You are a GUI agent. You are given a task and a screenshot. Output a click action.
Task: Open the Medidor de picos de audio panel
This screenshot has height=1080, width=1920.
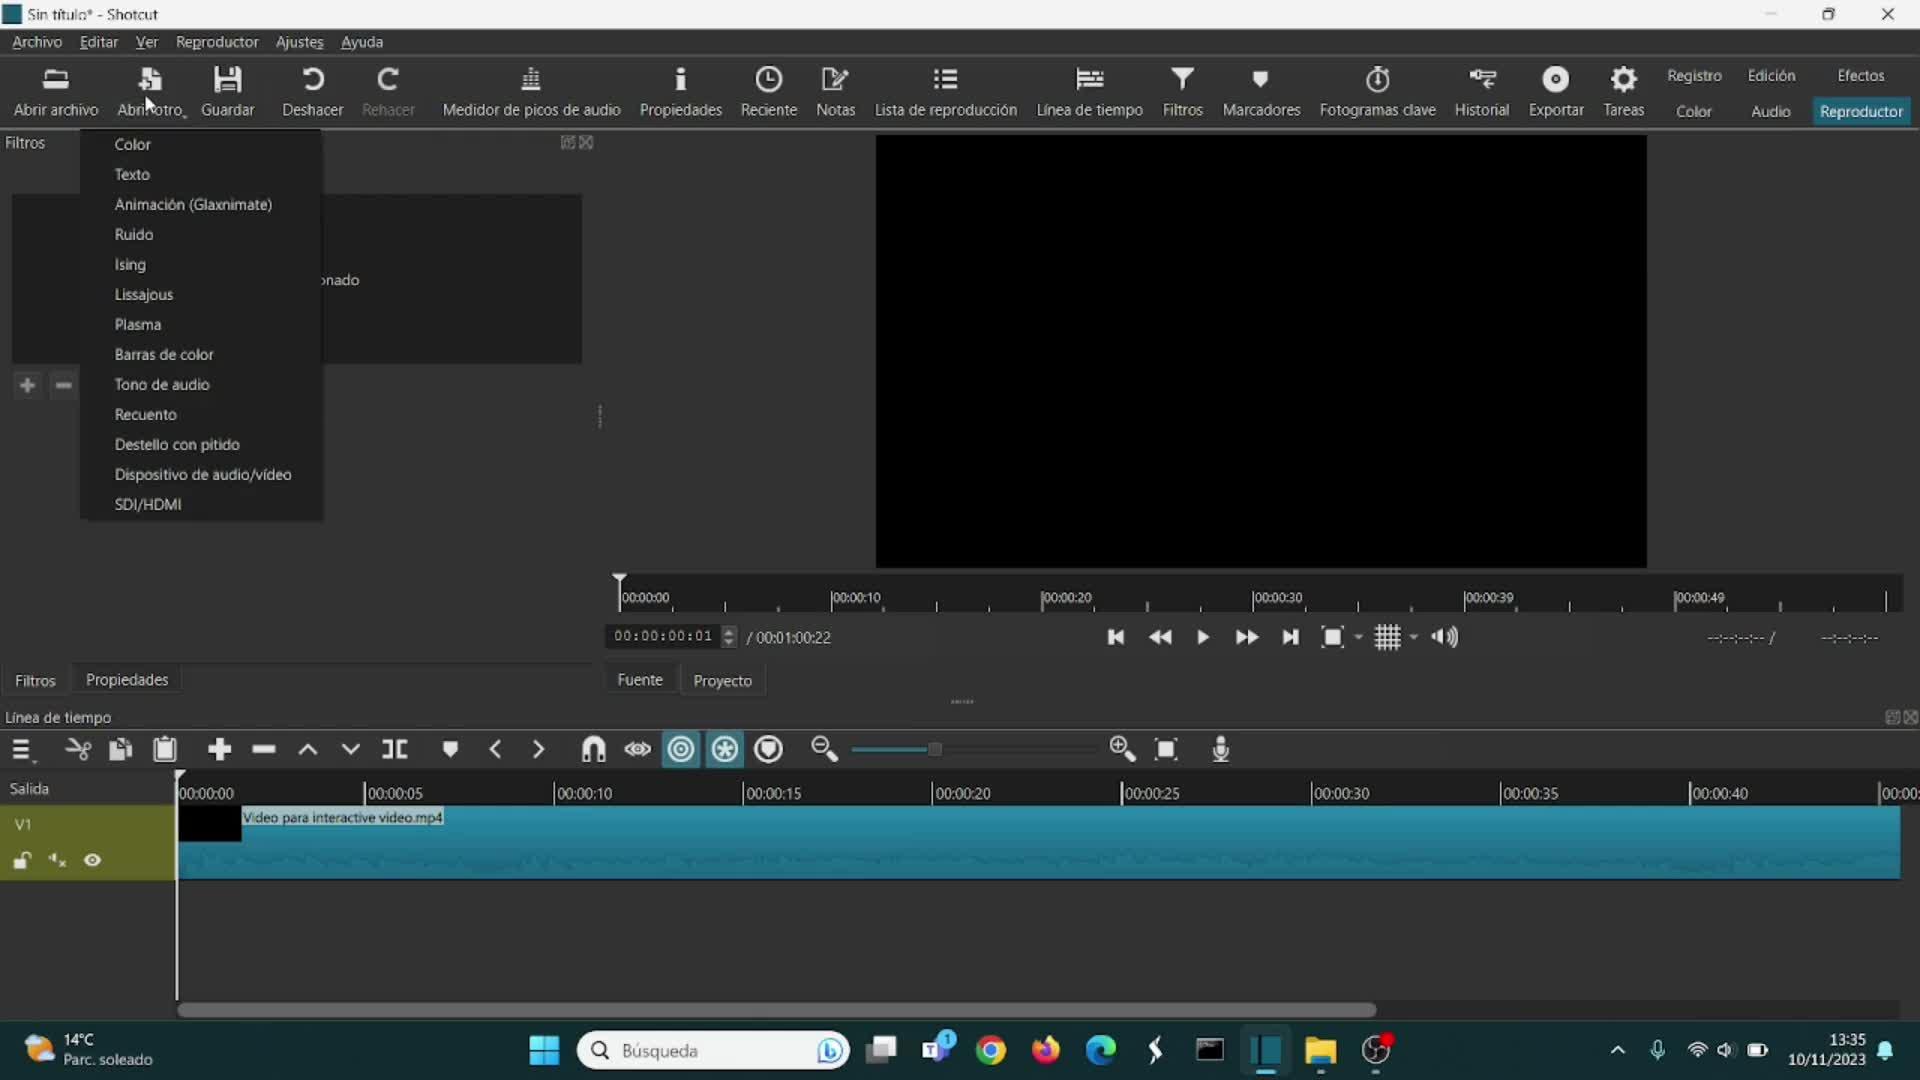click(x=531, y=90)
